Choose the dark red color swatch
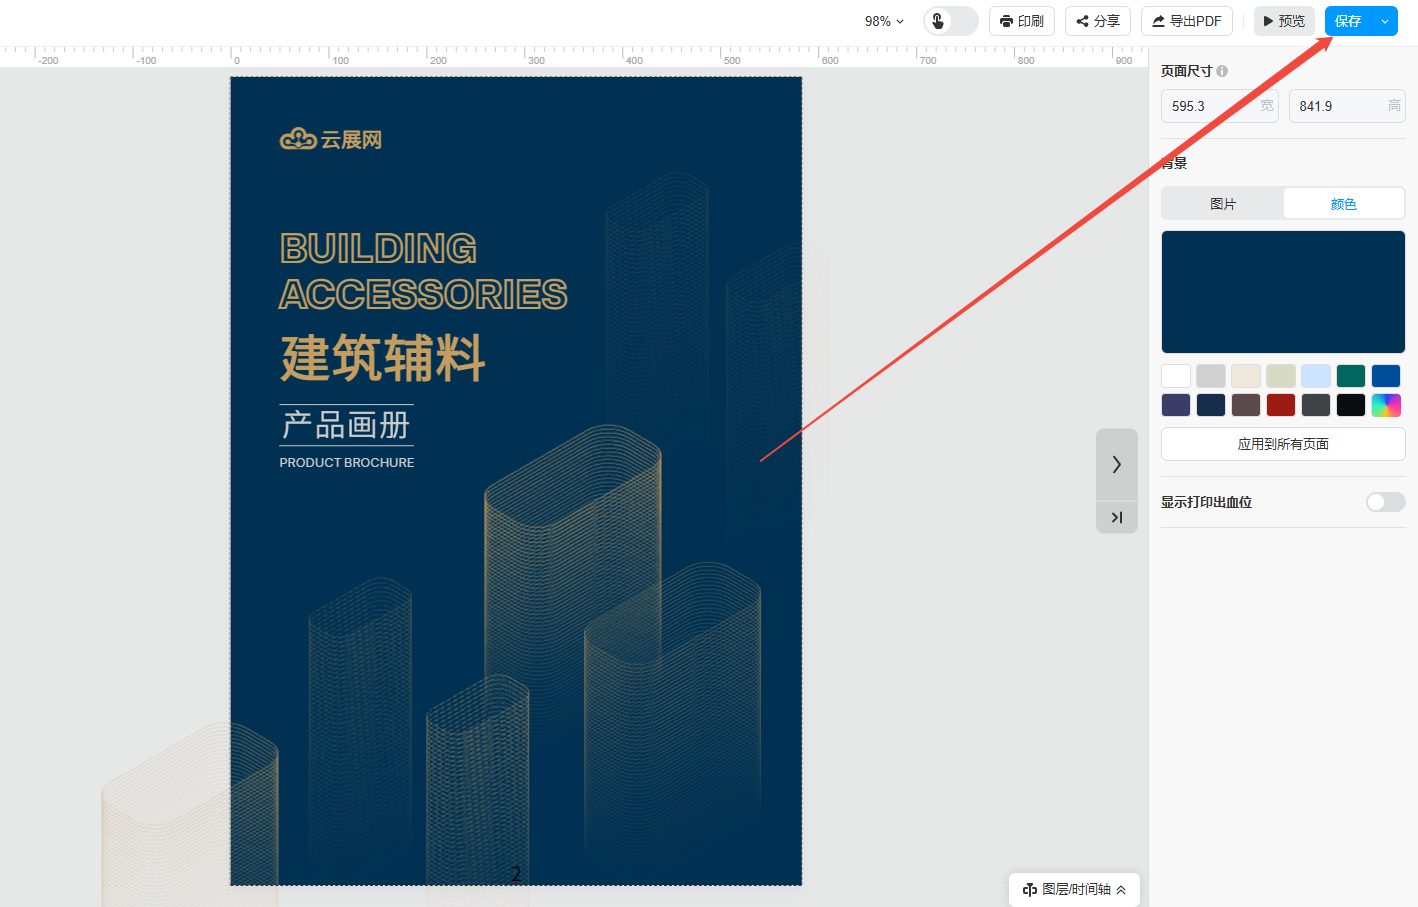The image size is (1418, 907). coord(1281,405)
